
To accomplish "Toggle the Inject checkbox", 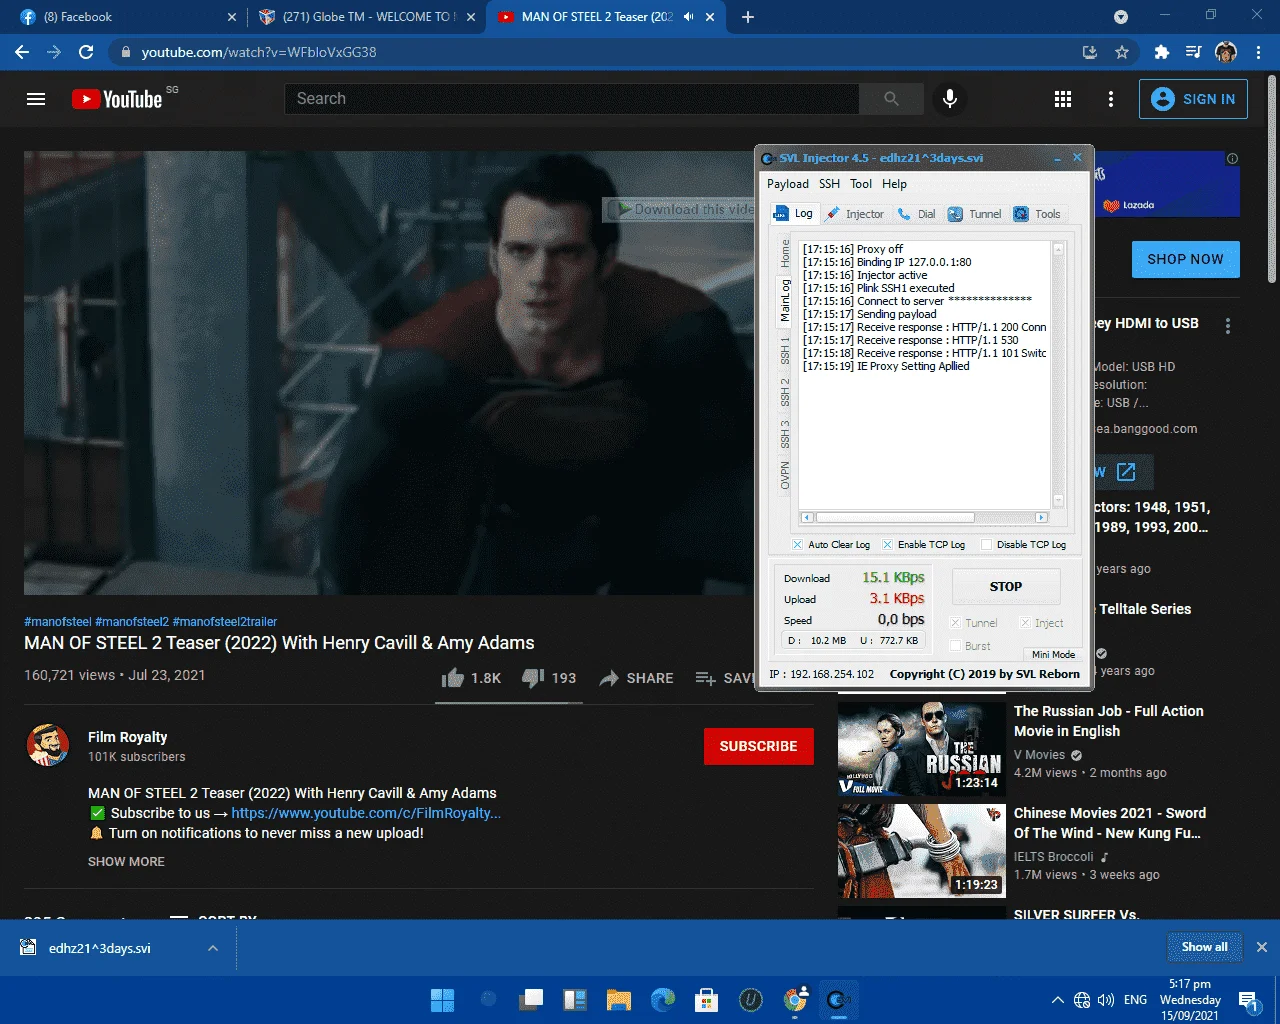I will (1025, 623).
